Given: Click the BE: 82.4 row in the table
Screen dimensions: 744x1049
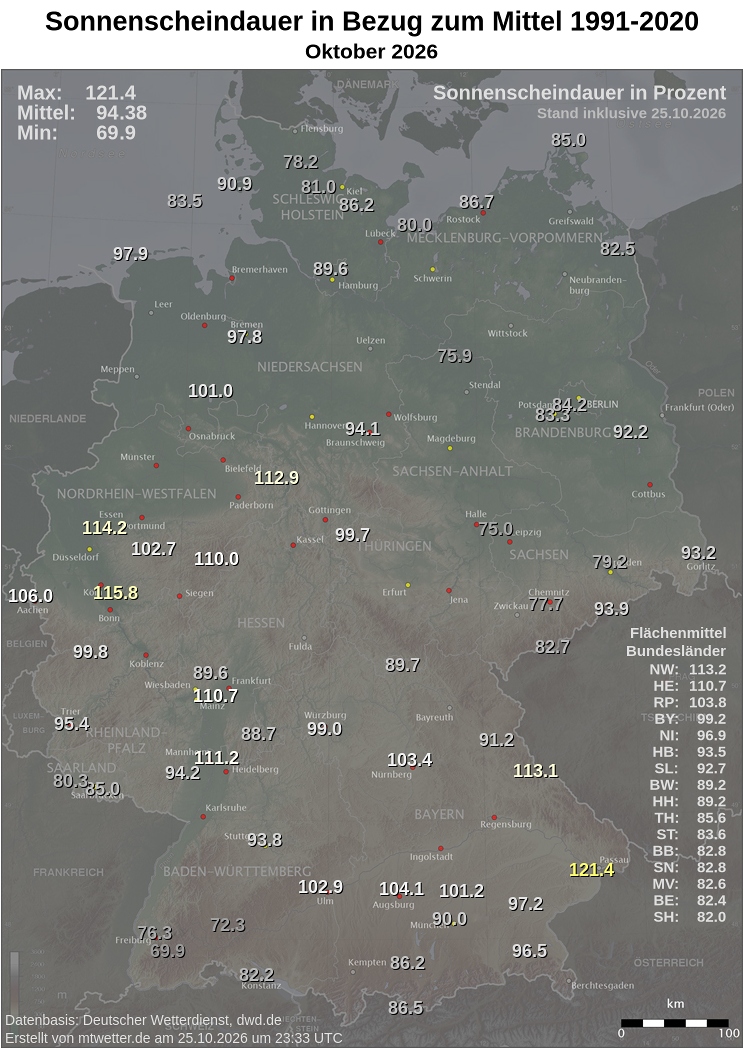Looking at the screenshot, I should pyautogui.click(x=690, y=900).
